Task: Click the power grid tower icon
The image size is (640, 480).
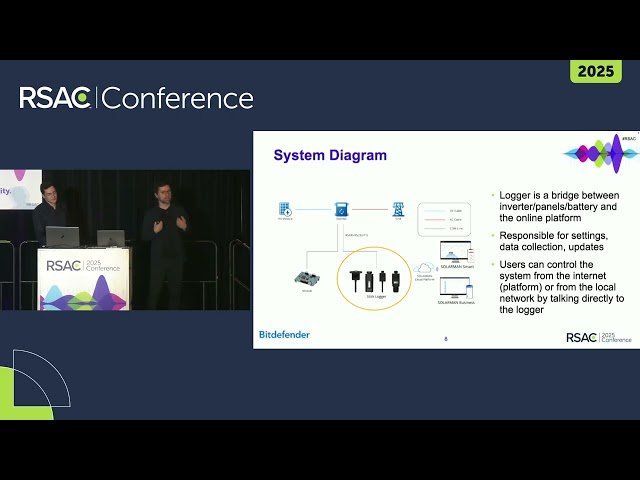Action: [x=398, y=210]
